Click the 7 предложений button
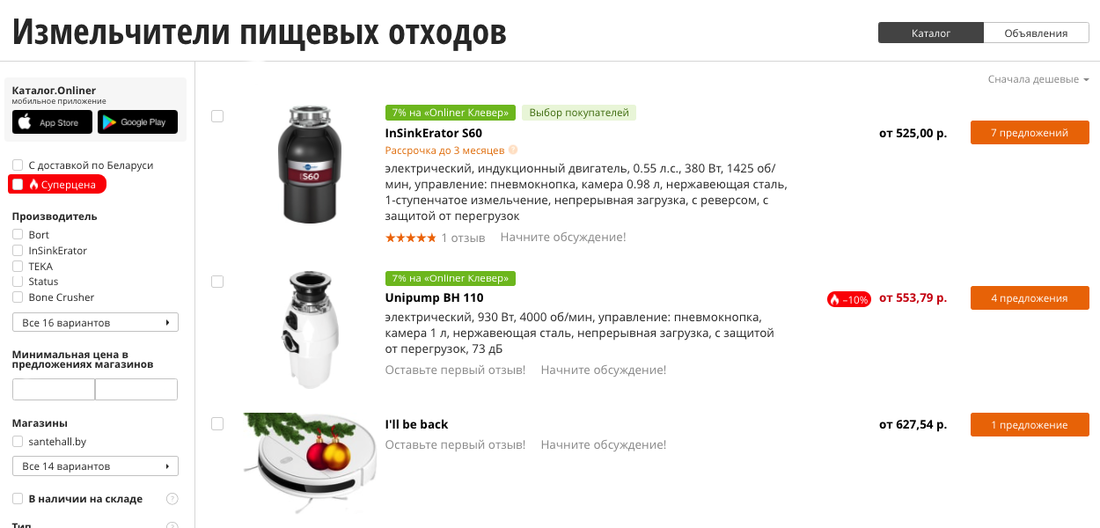This screenshot has width=1100, height=528. (x=1030, y=133)
